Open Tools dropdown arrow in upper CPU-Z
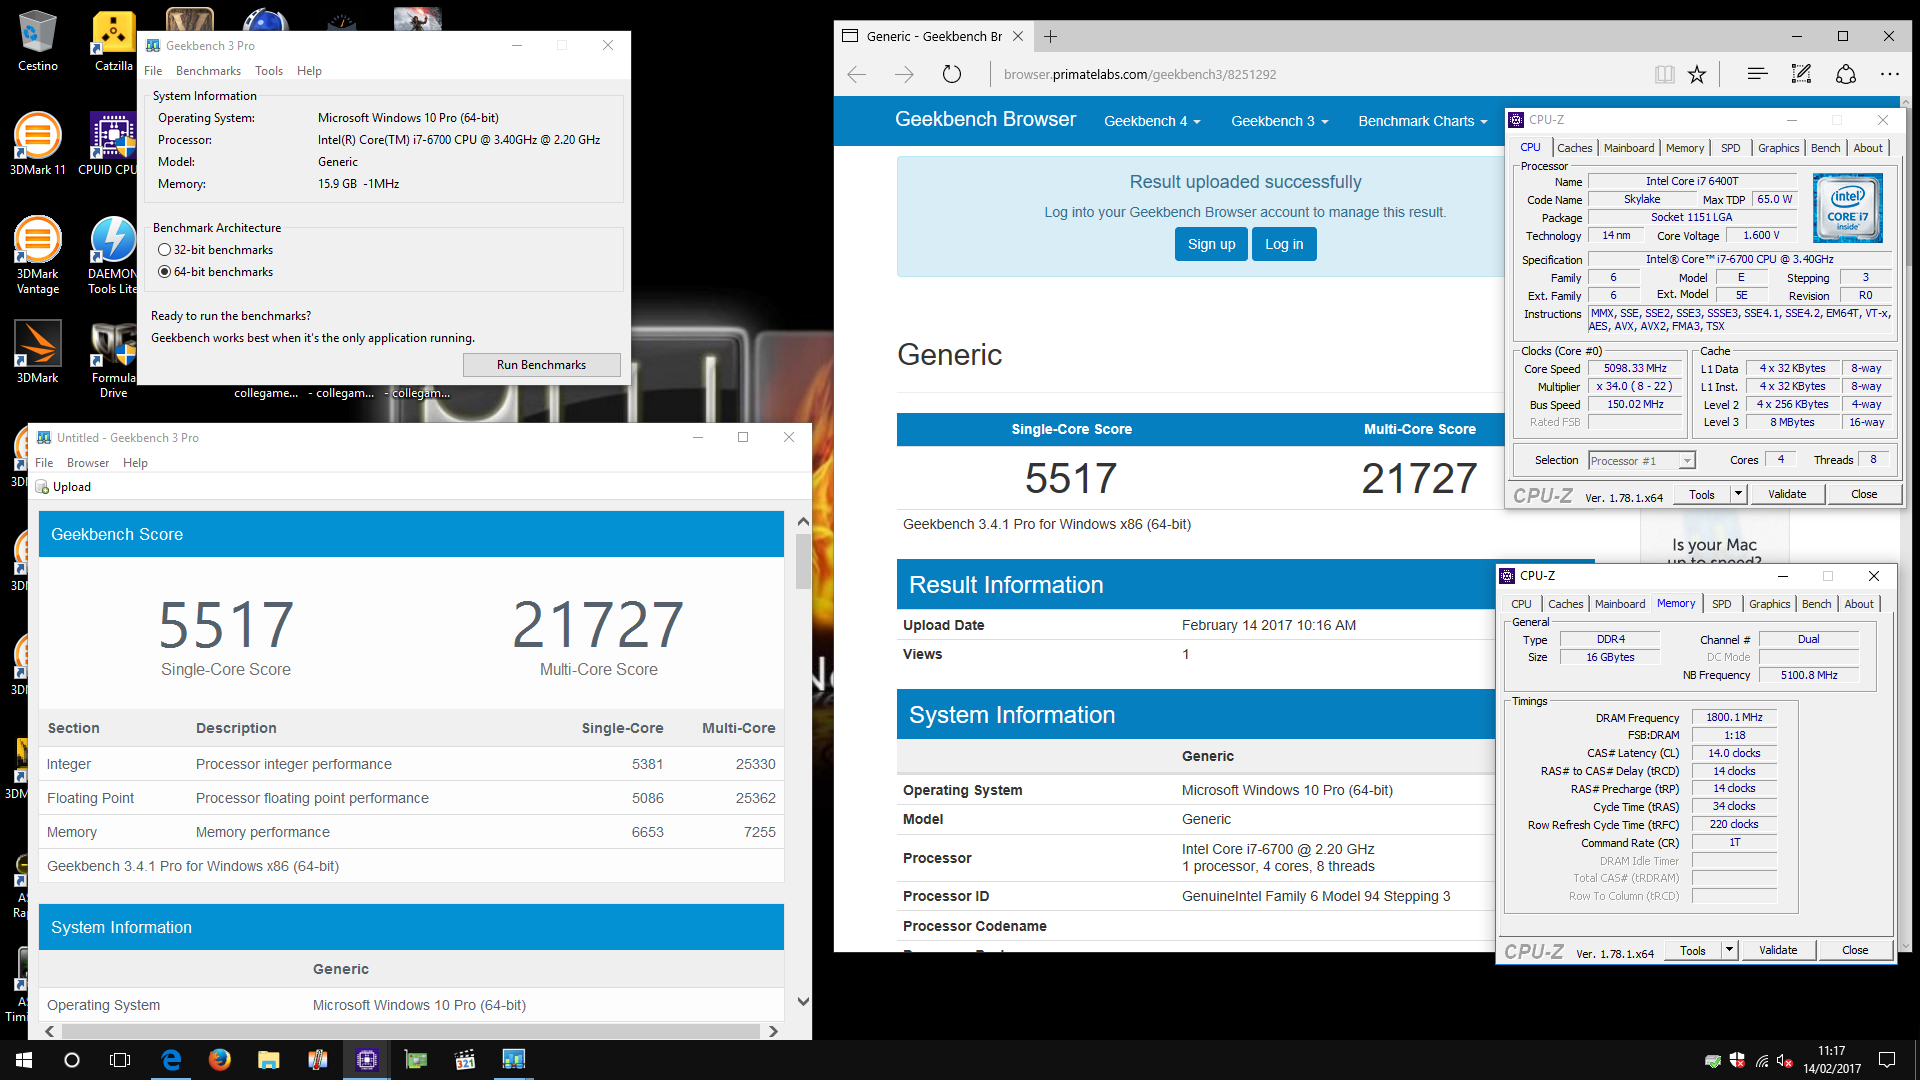 pyautogui.click(x=1738, y=494)
